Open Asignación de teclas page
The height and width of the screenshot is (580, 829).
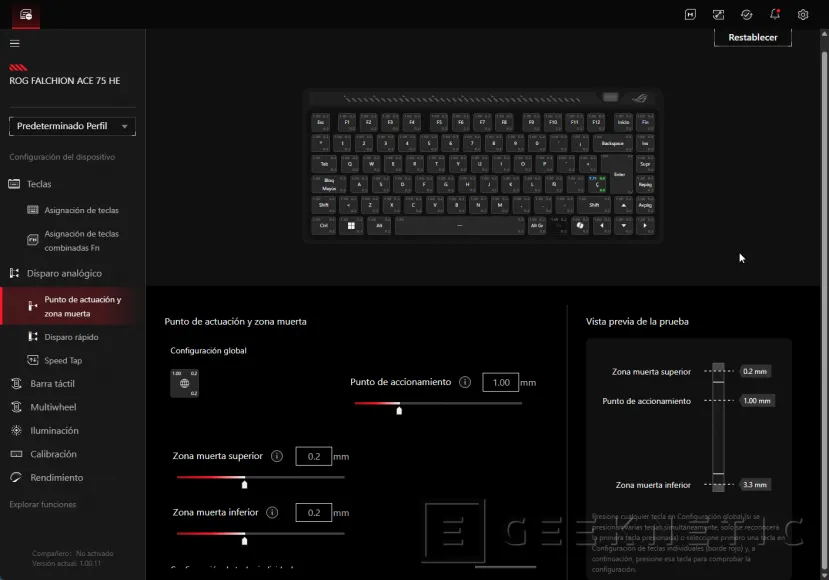point(81,210)
